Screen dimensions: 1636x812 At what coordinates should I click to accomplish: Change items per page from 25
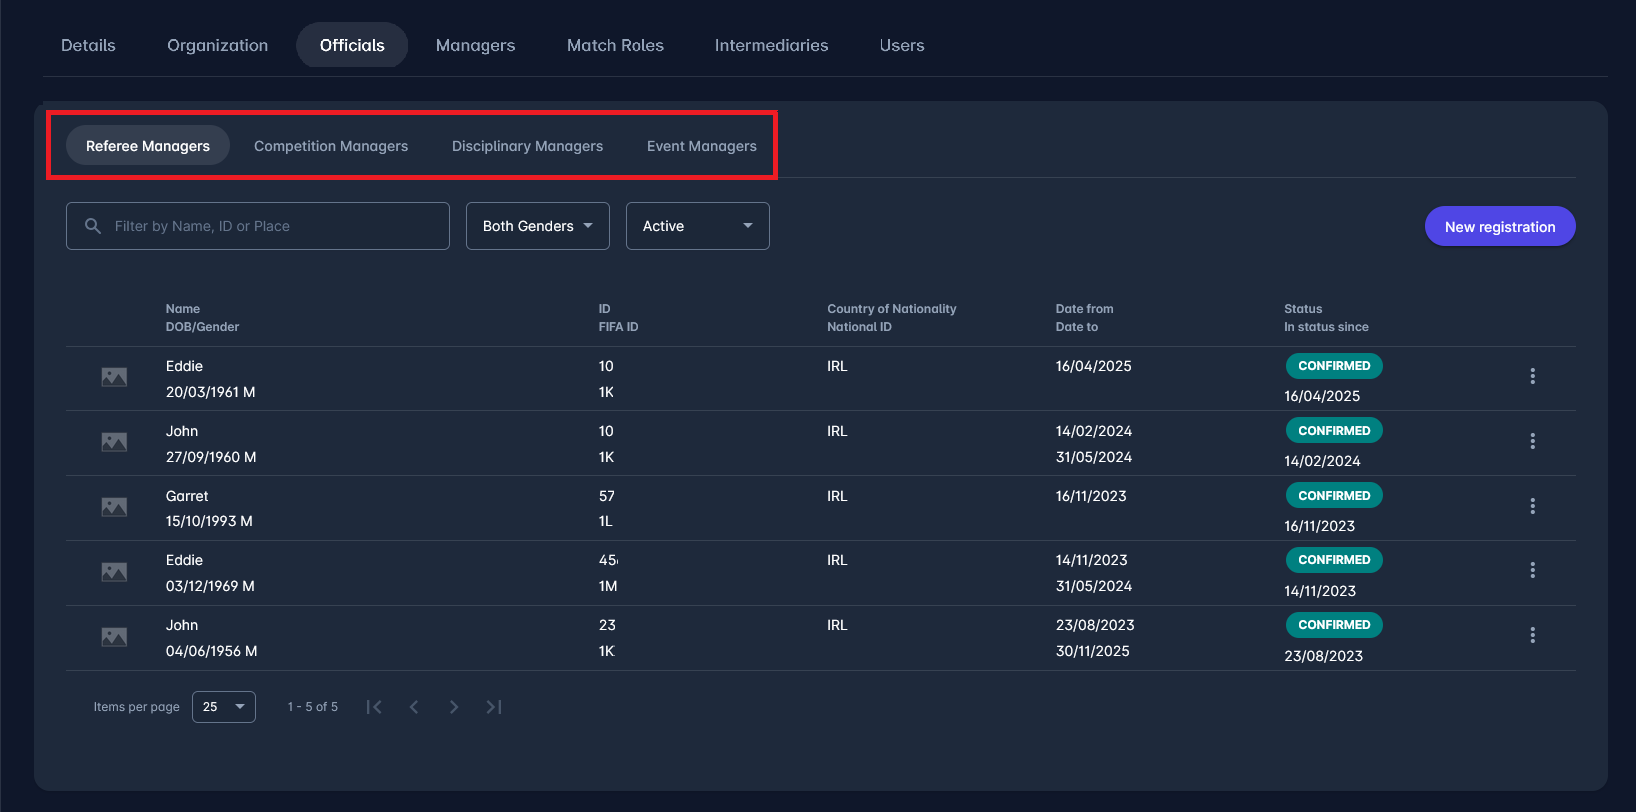point(223,707)
